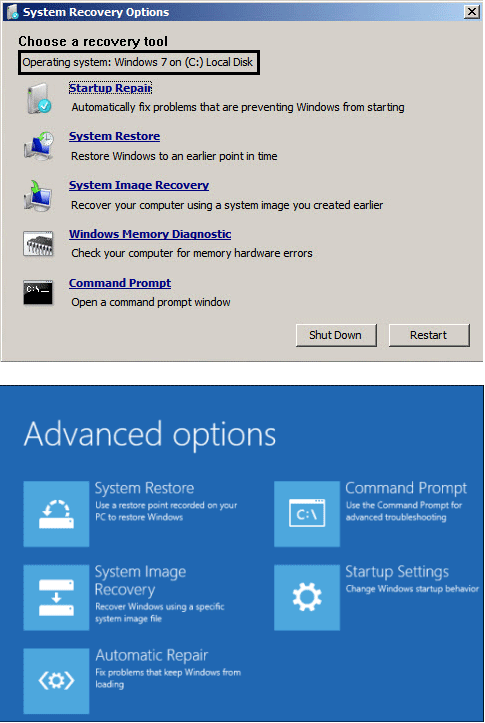Screen dimensions: 485x723
Task: Click System Restore label in Advanced options
Action: [x=144, y=488]
